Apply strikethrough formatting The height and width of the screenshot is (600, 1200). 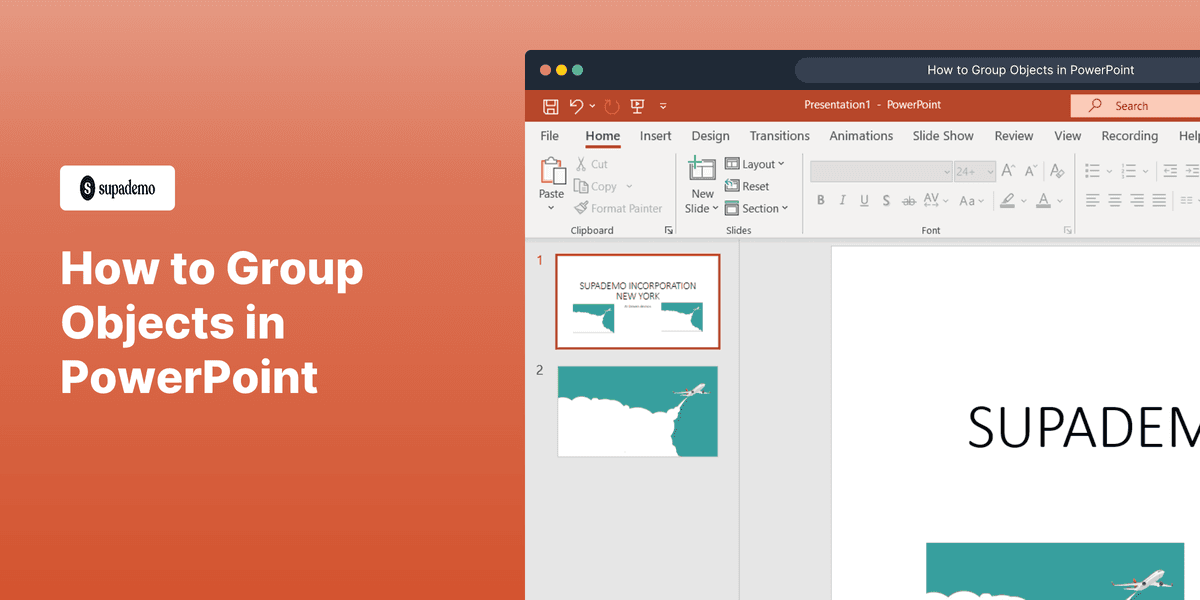tap(908, 200)
